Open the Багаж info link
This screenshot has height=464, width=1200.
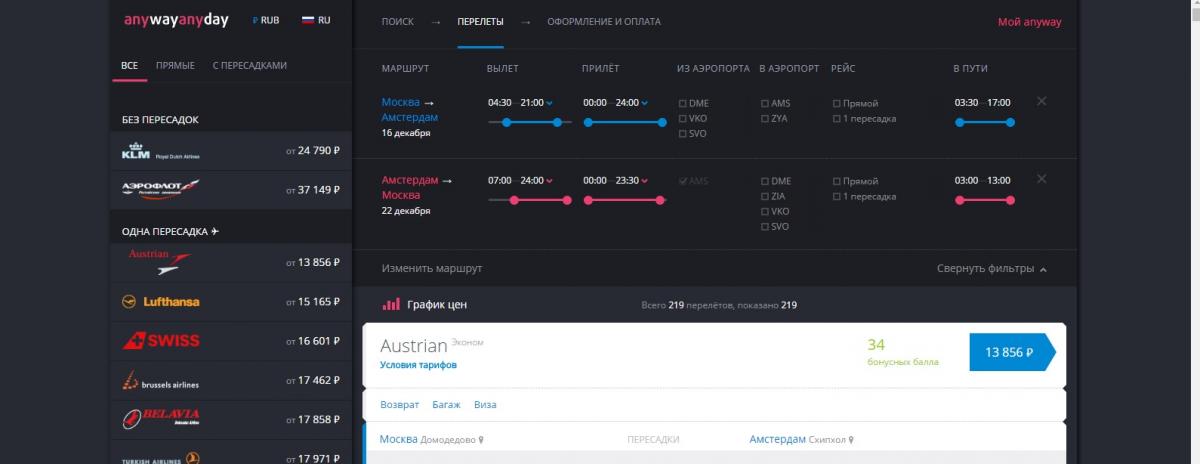[x=446, y=405]
